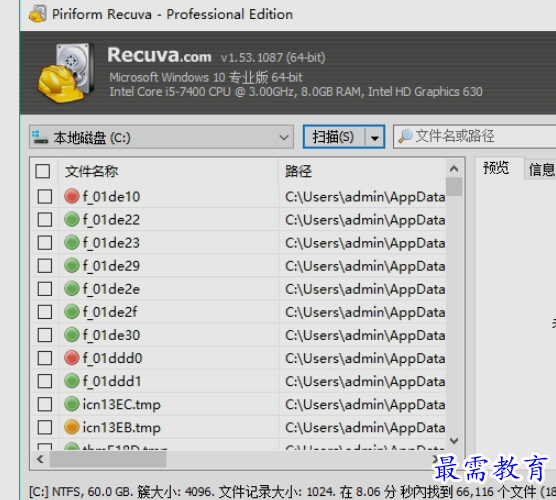
Task: Click green status dot for f_01de2f
Action: click(72, 312)
